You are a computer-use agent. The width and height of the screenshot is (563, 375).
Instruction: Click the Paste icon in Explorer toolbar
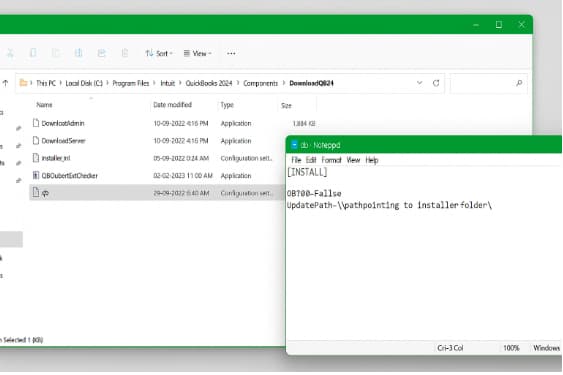pyautogui.click(x=56, y=53)
